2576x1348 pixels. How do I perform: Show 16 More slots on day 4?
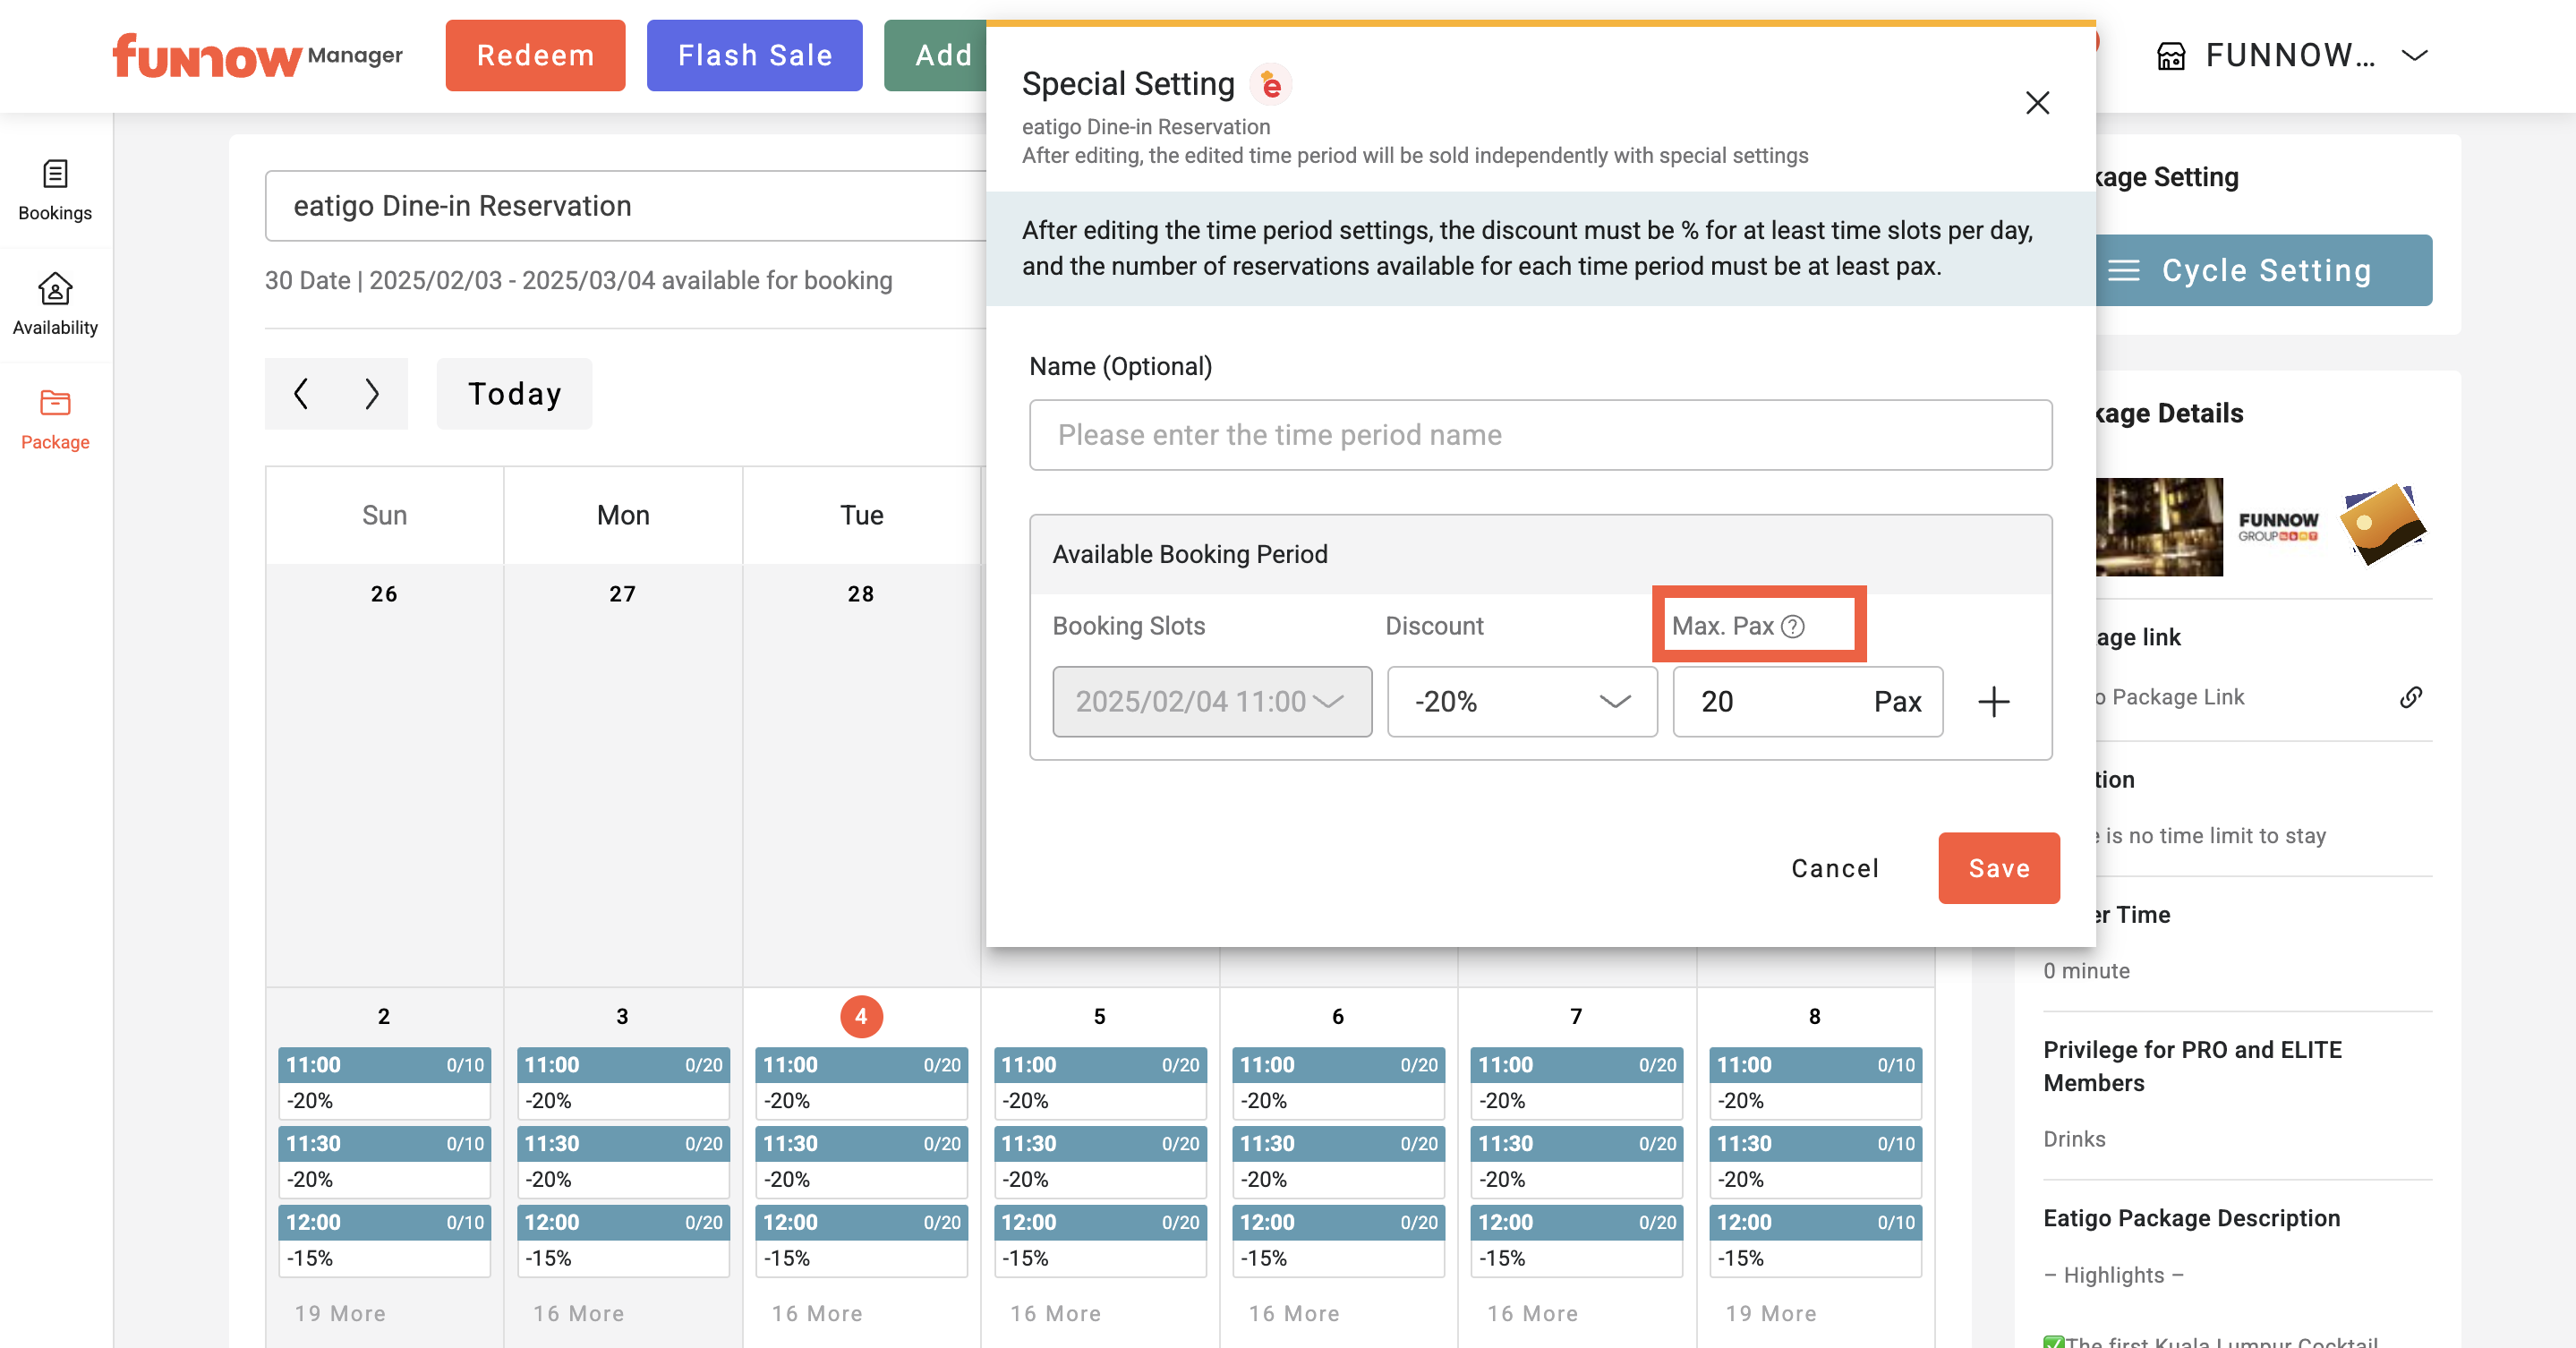pyautogui.click(x=817, y=1313)
